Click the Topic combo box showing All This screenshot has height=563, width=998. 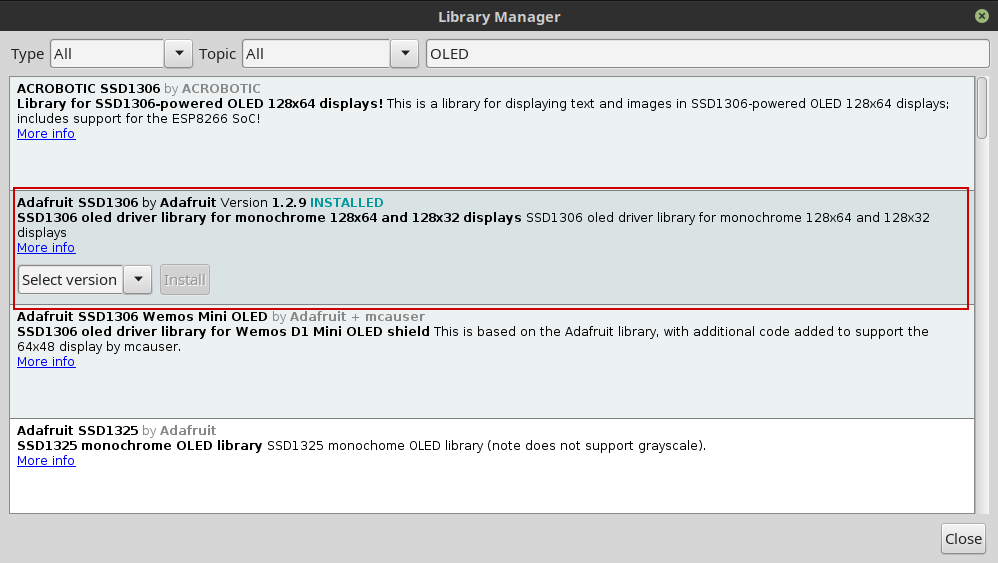tap(316, 53)
